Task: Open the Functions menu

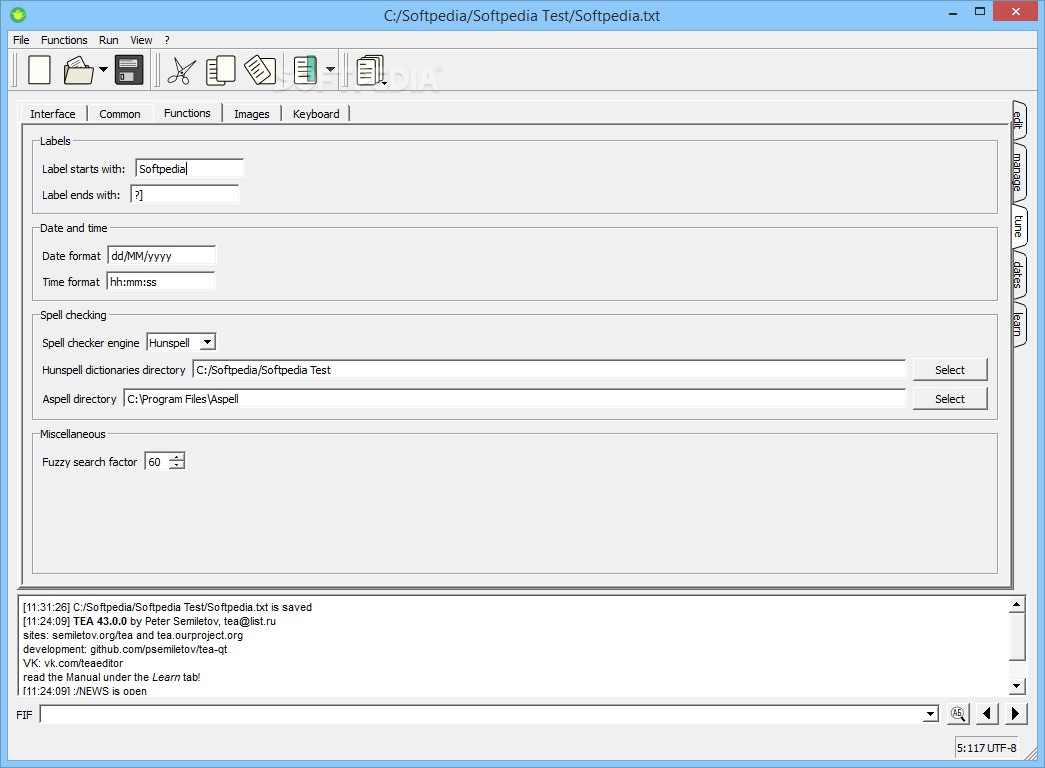Action: (64, 40)
